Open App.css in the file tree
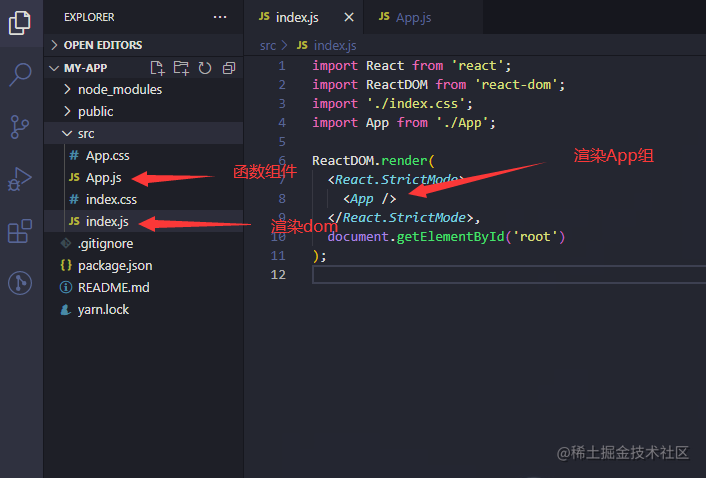Screen dimensions: 706x478 click(x=143, y=155)
